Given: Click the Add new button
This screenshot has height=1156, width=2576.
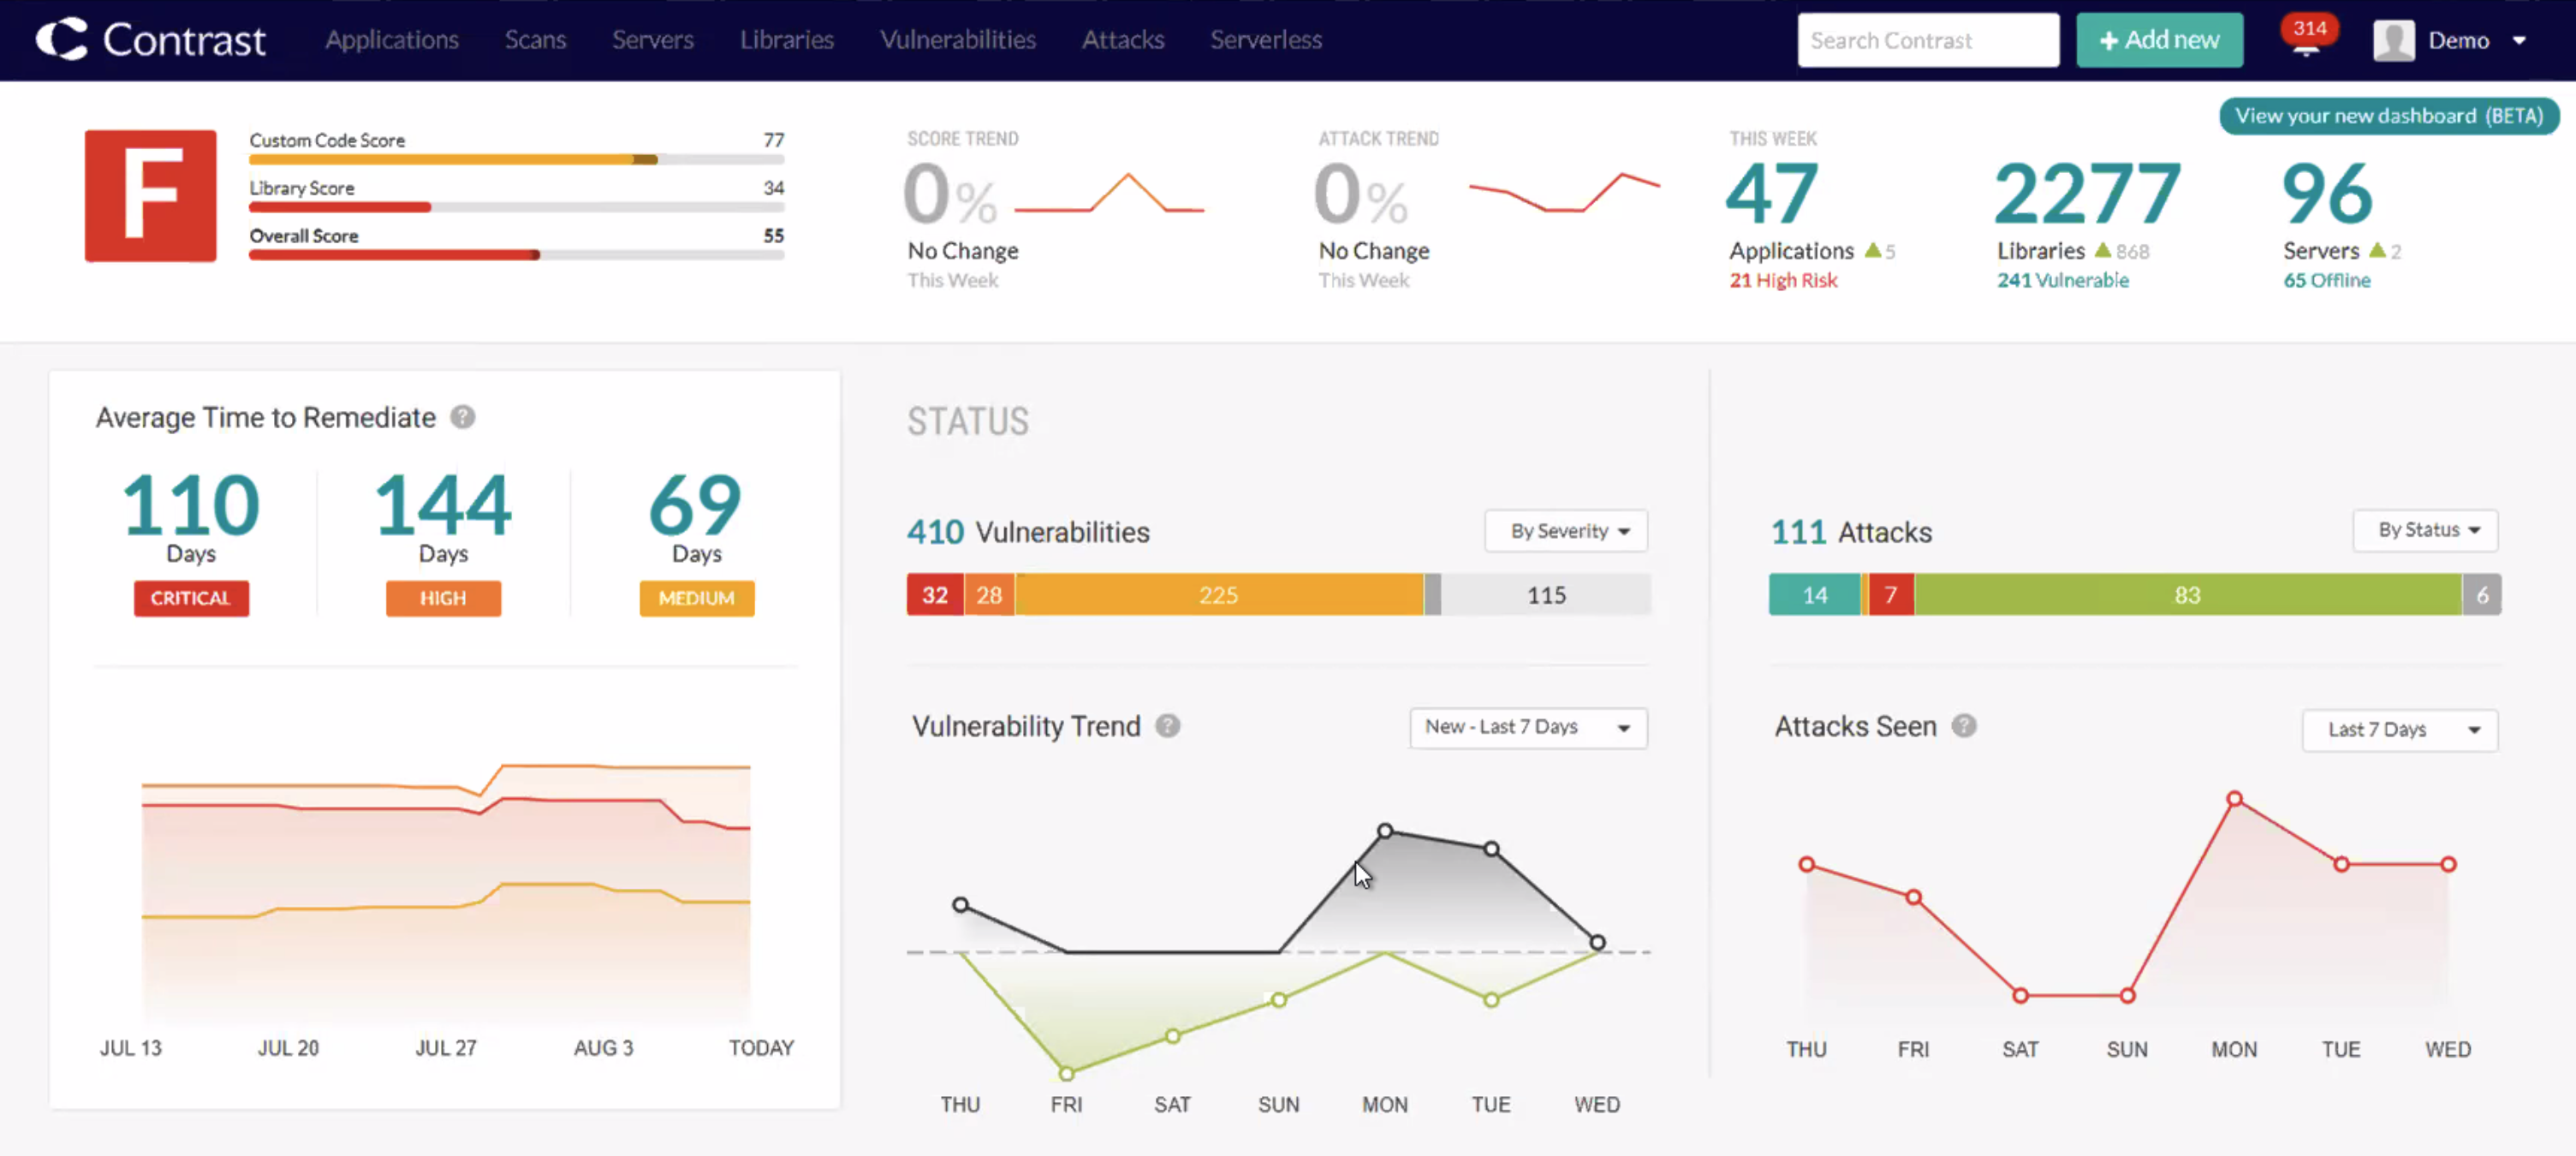Looking at the screenshot, I should (x=2160, y=40).
